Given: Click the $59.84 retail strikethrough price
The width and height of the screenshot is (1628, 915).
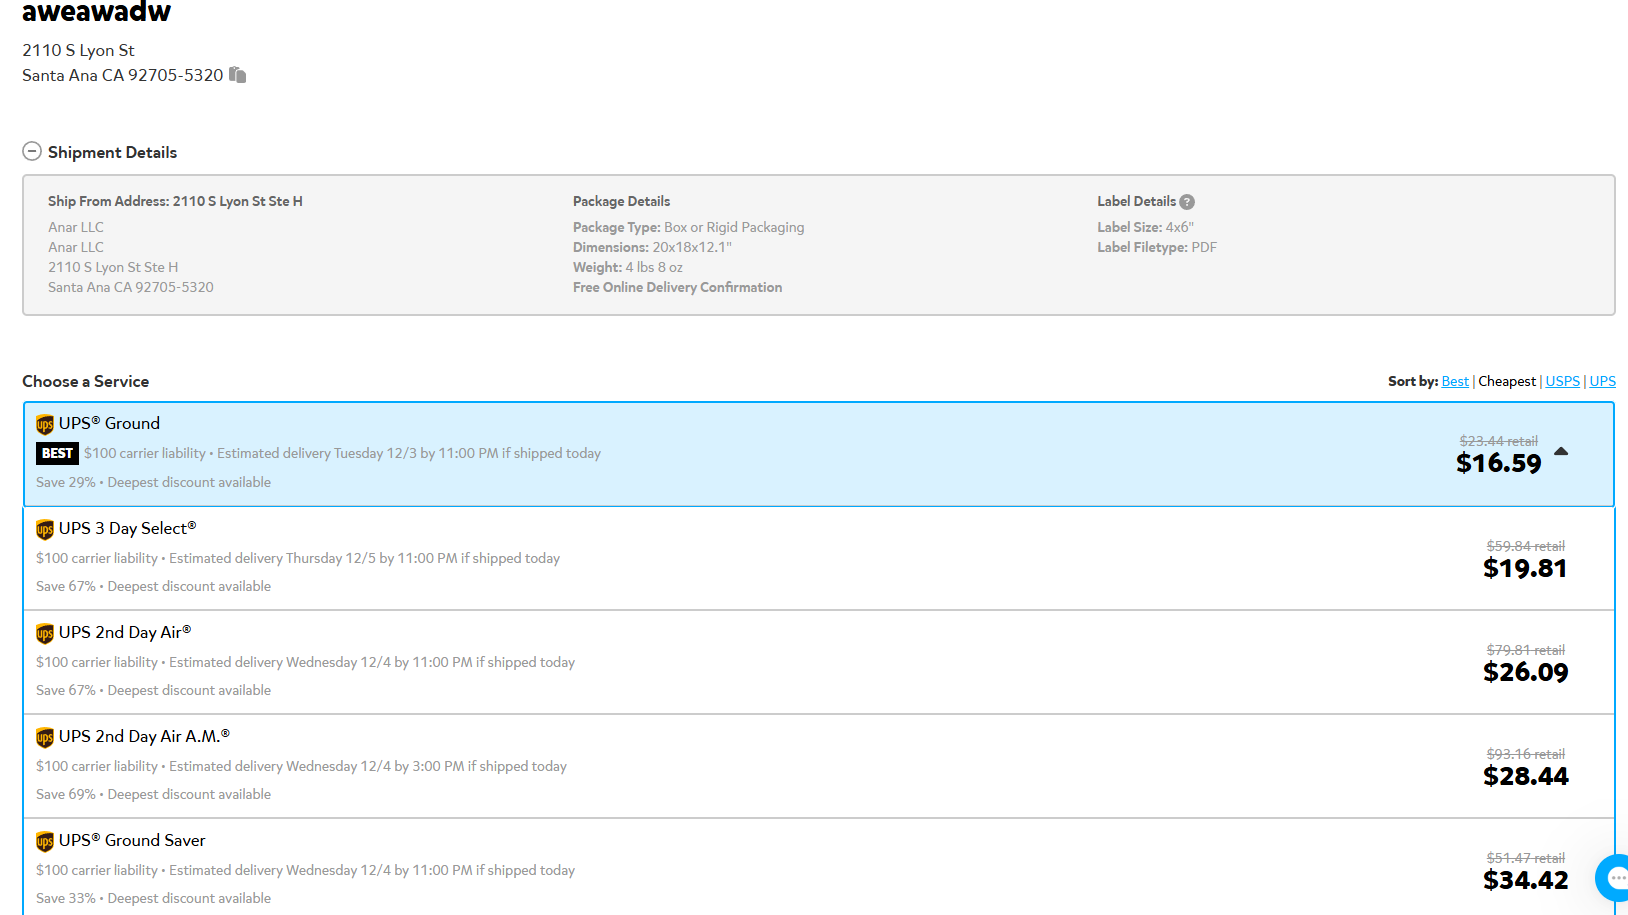Looking at the screenshot, I should [1525, 546].
